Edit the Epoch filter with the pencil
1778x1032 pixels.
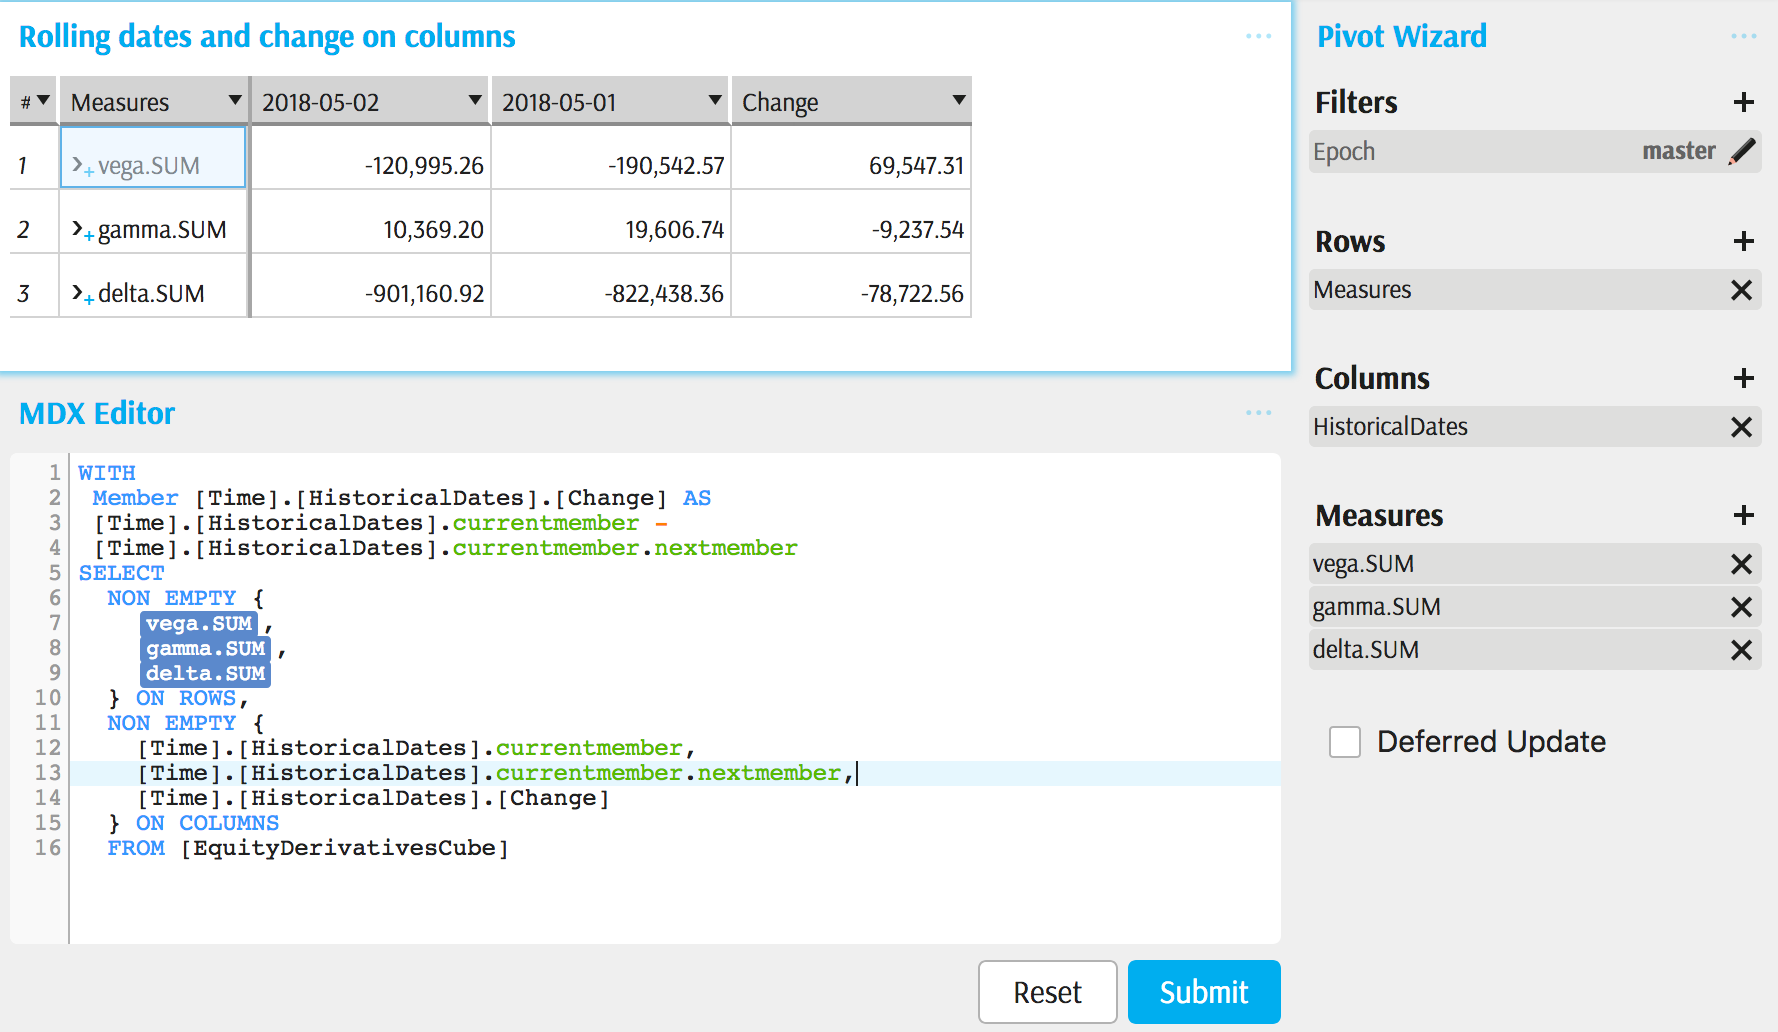1742,151
